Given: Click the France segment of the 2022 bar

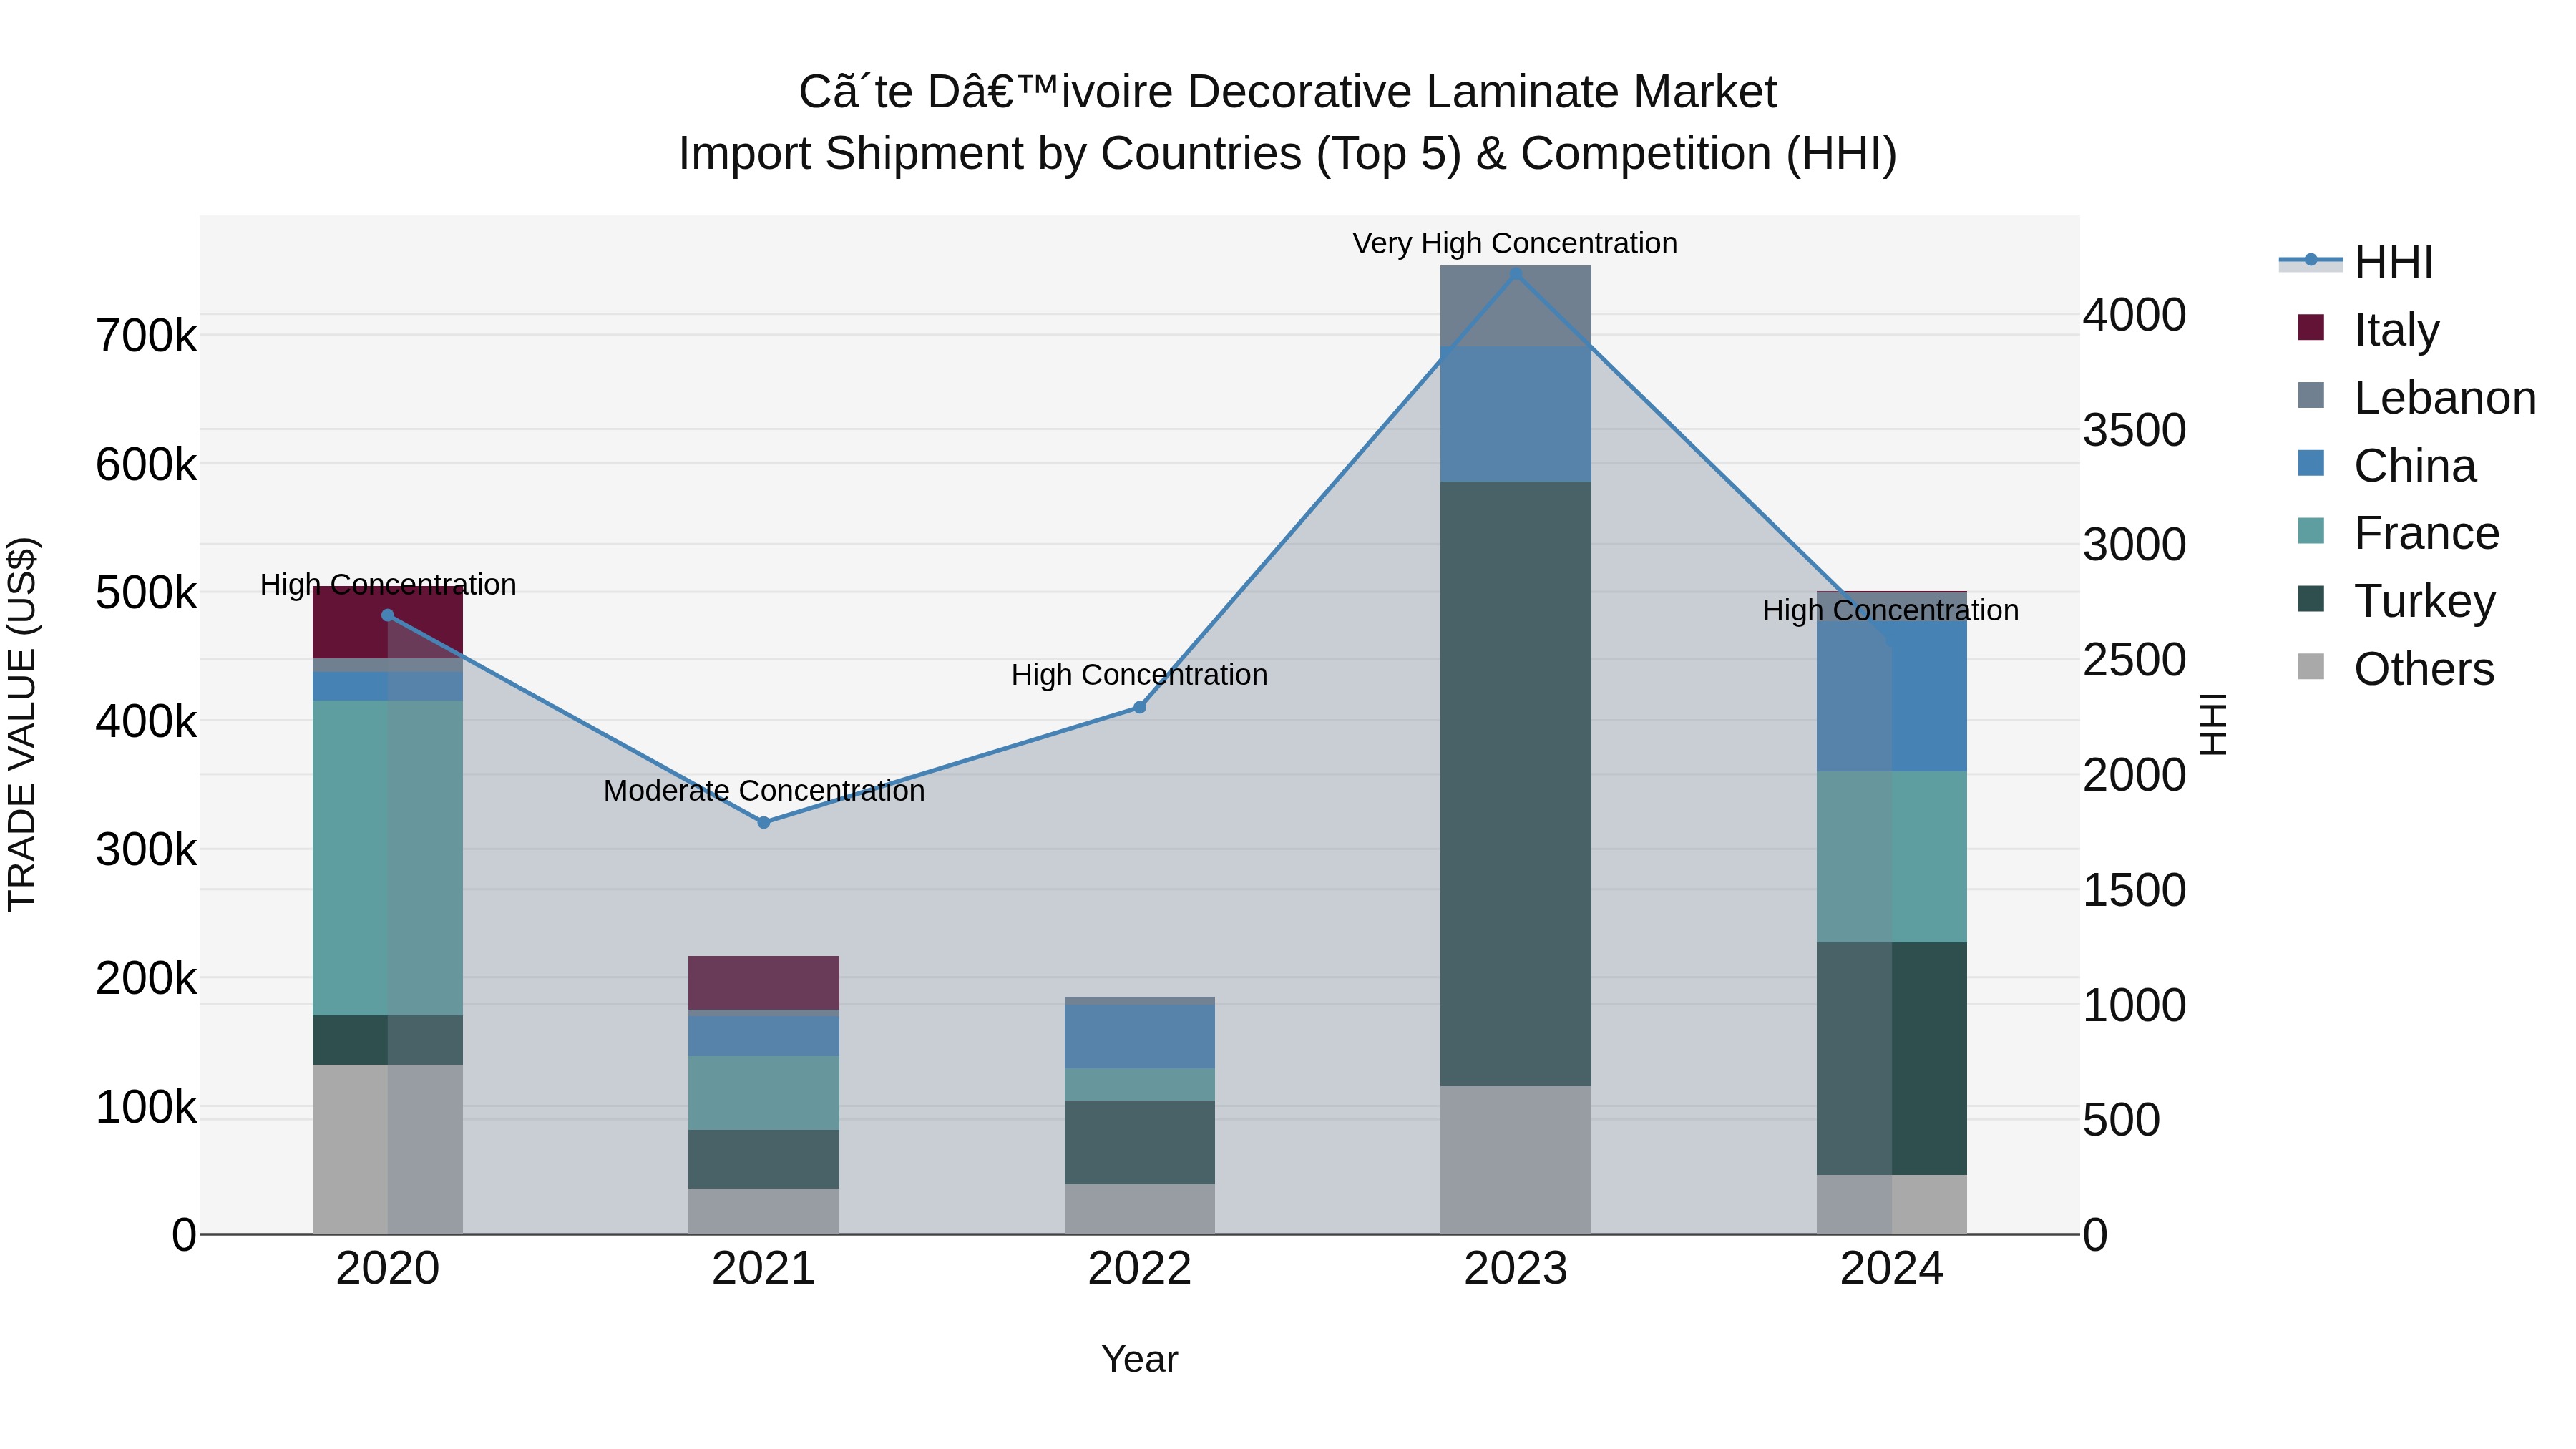Looking at the screenshot, I should pos(1139,1084).
